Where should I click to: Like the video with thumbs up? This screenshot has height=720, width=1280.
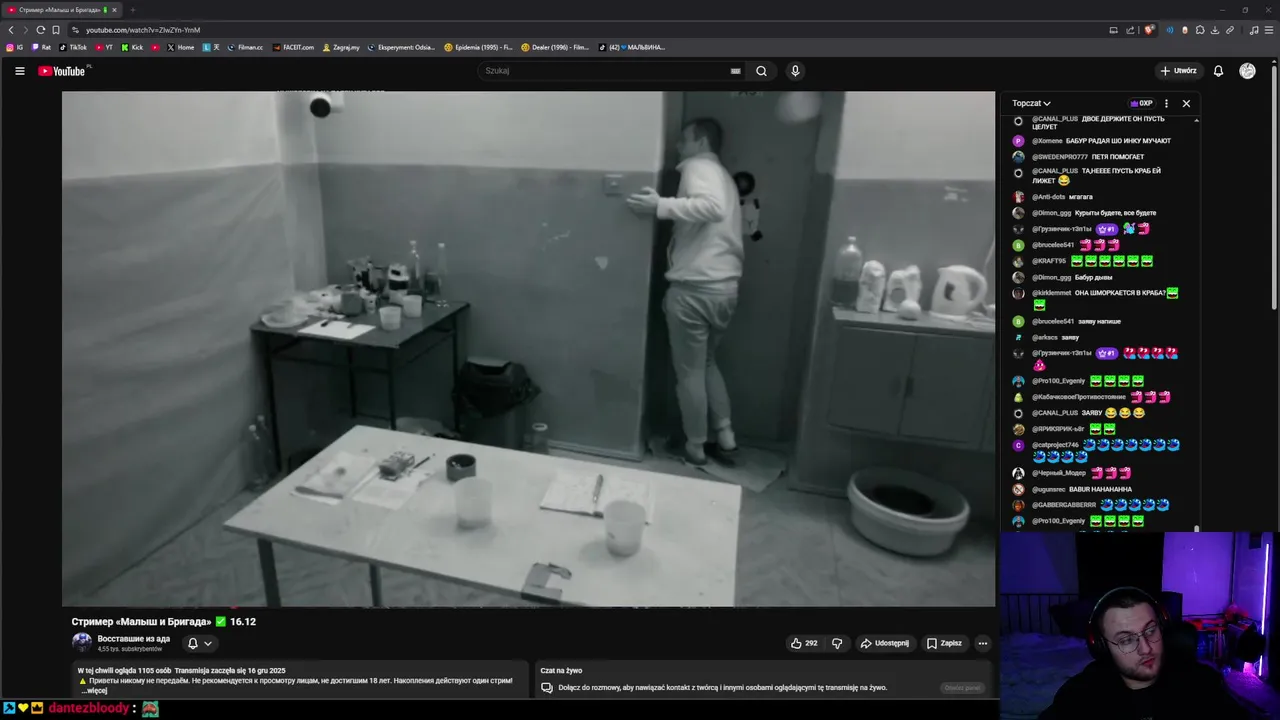click(x=804, y=643)
